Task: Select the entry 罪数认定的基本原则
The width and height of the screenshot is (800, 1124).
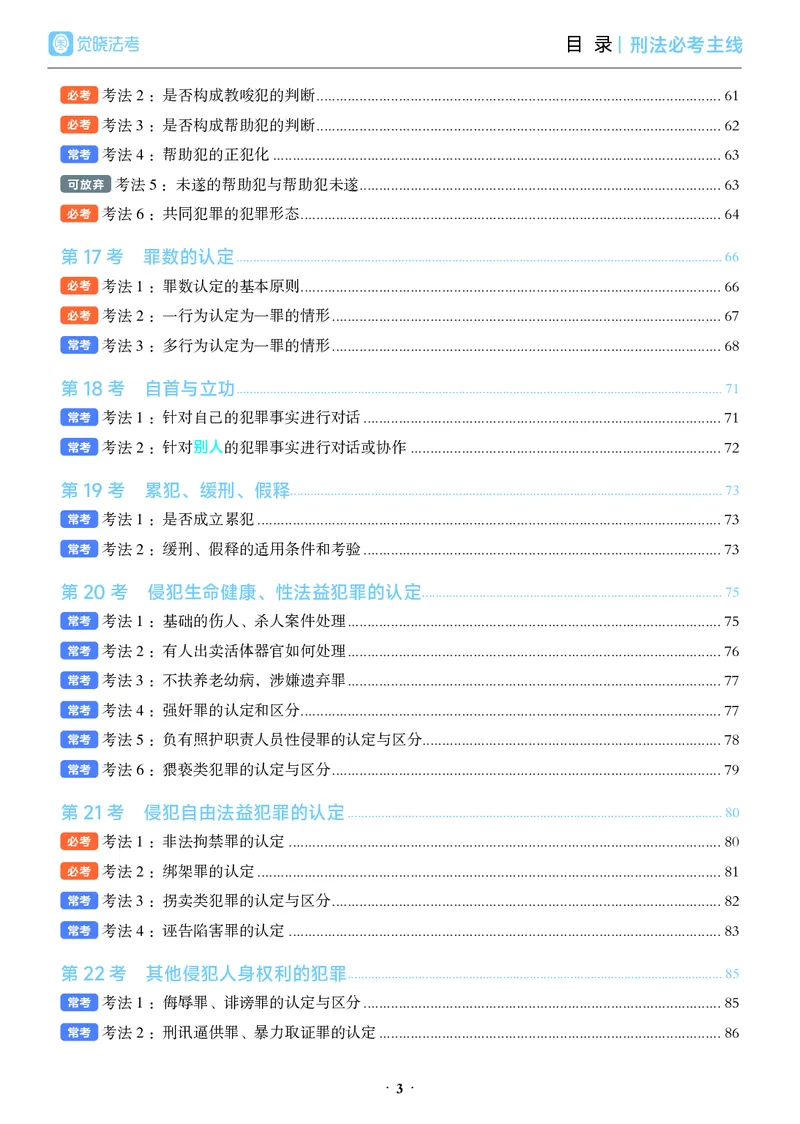Action: [x=231, y=287]
